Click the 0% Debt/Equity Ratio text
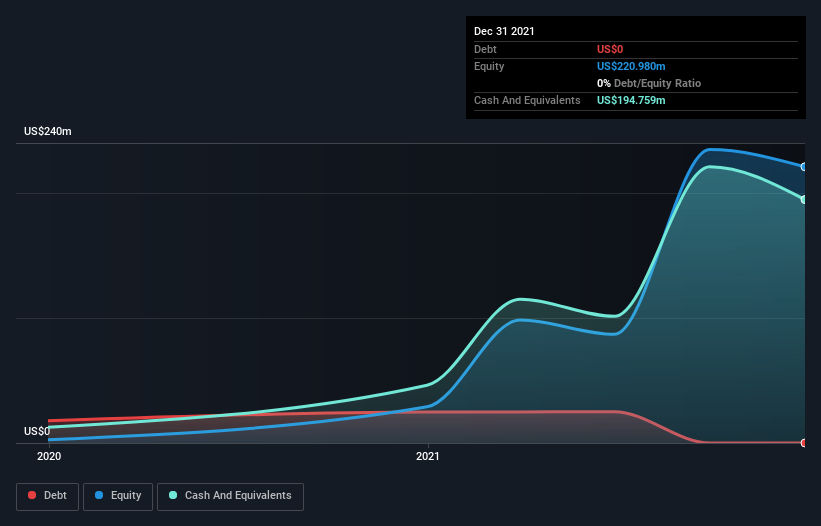The image size is (821, 526). click(649, 83)
